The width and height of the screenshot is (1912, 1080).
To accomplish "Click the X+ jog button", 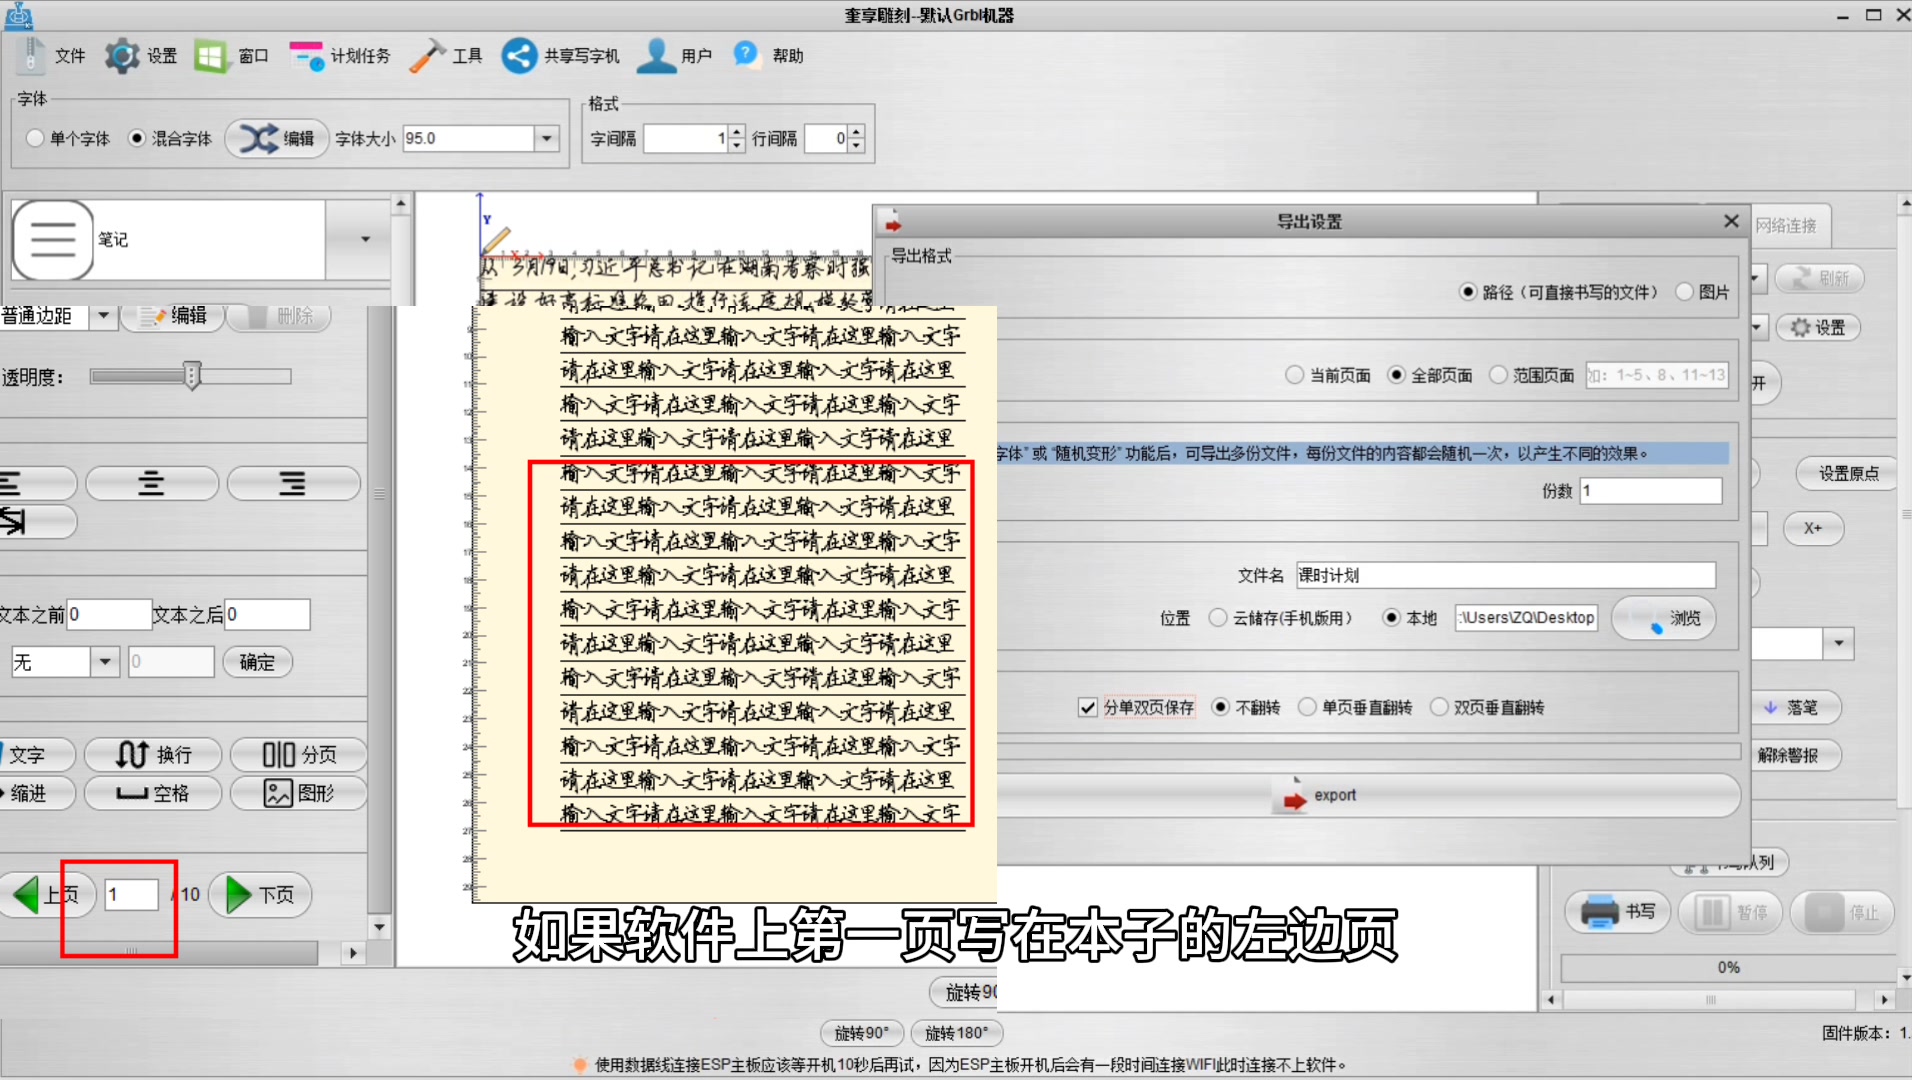I will (x=1813, y=528).
